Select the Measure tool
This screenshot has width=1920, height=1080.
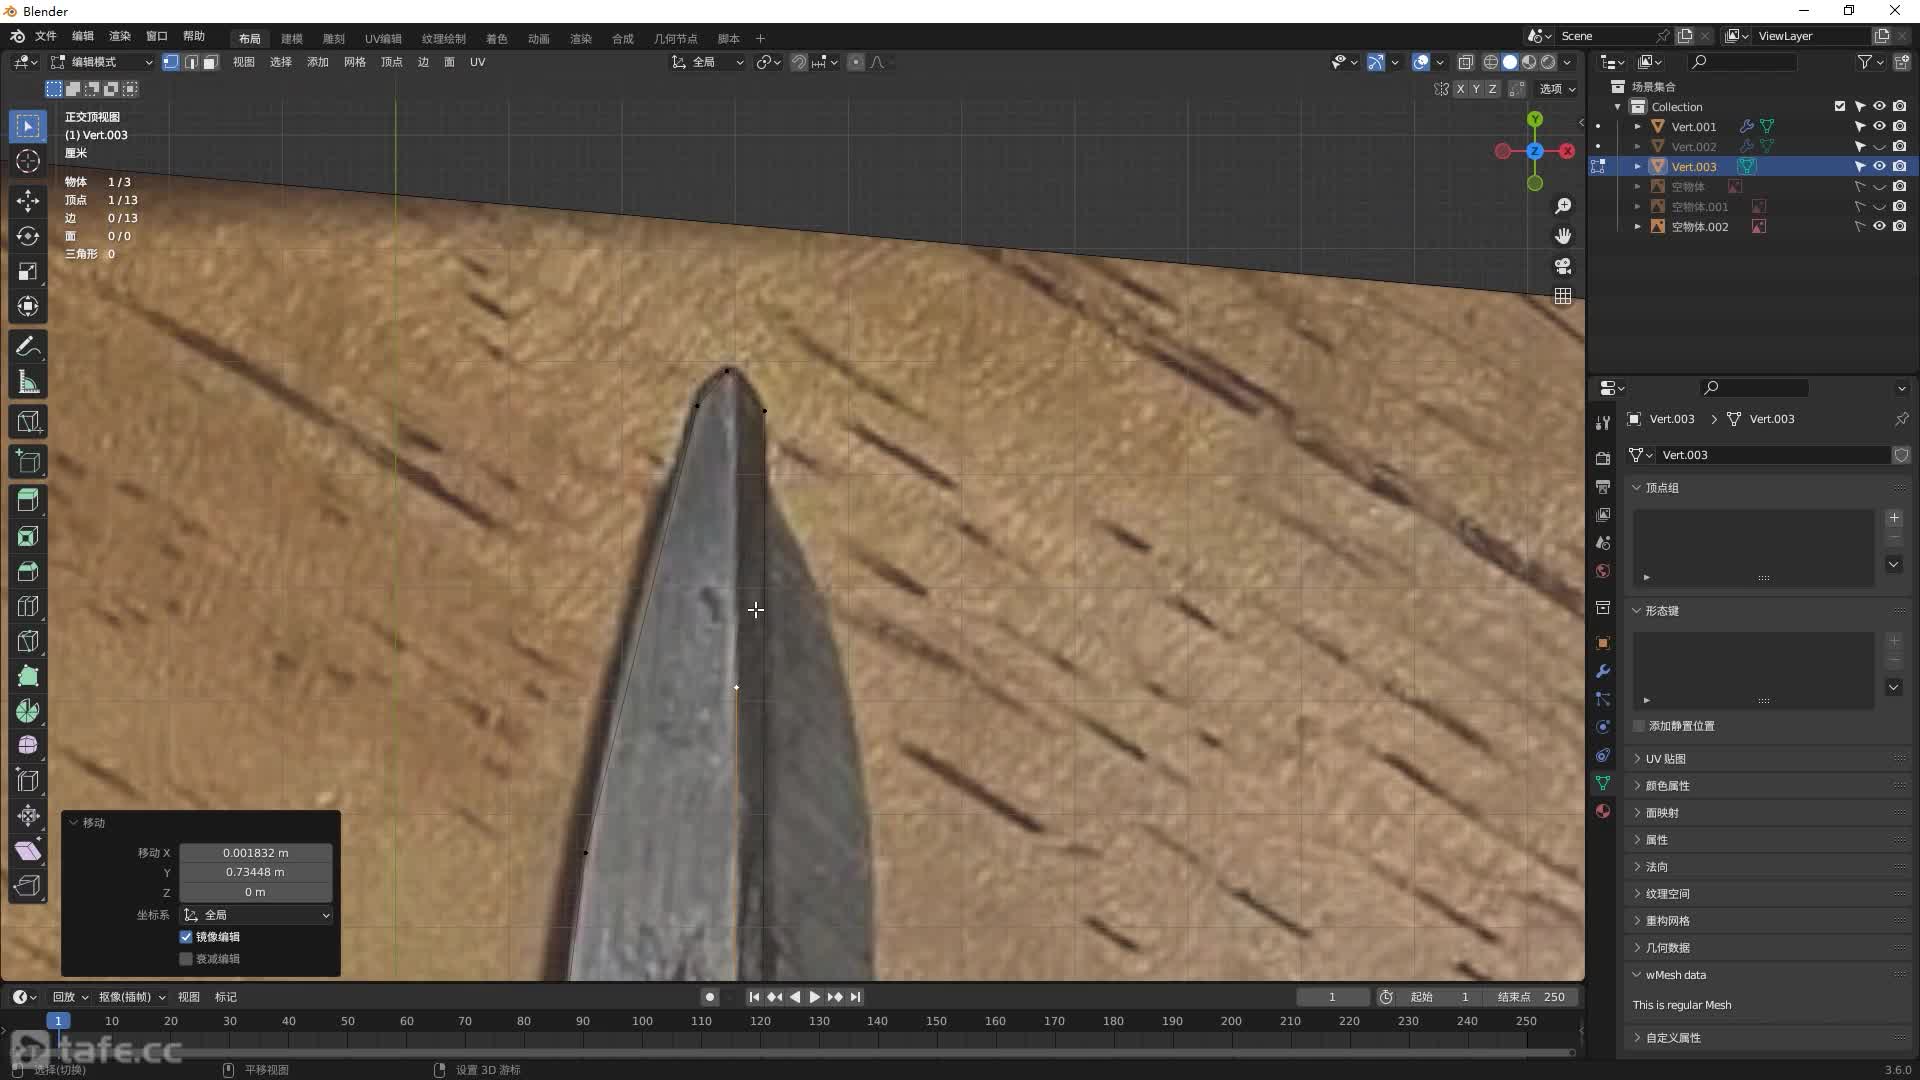point(28,382)
